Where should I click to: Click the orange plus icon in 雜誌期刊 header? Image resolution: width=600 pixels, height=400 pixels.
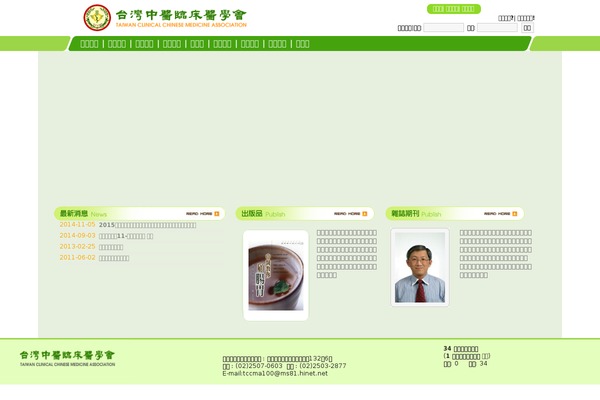515,214
